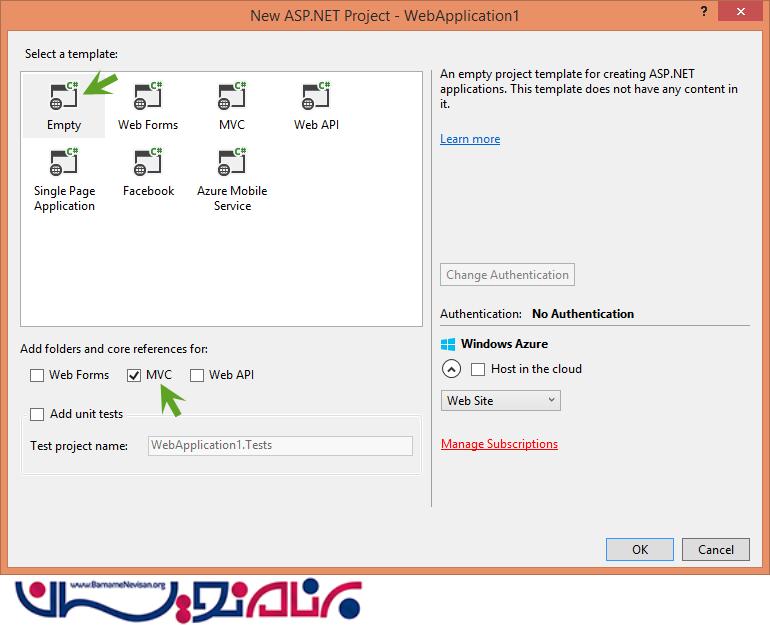Click the Change Authentication button

coord(507,275)
